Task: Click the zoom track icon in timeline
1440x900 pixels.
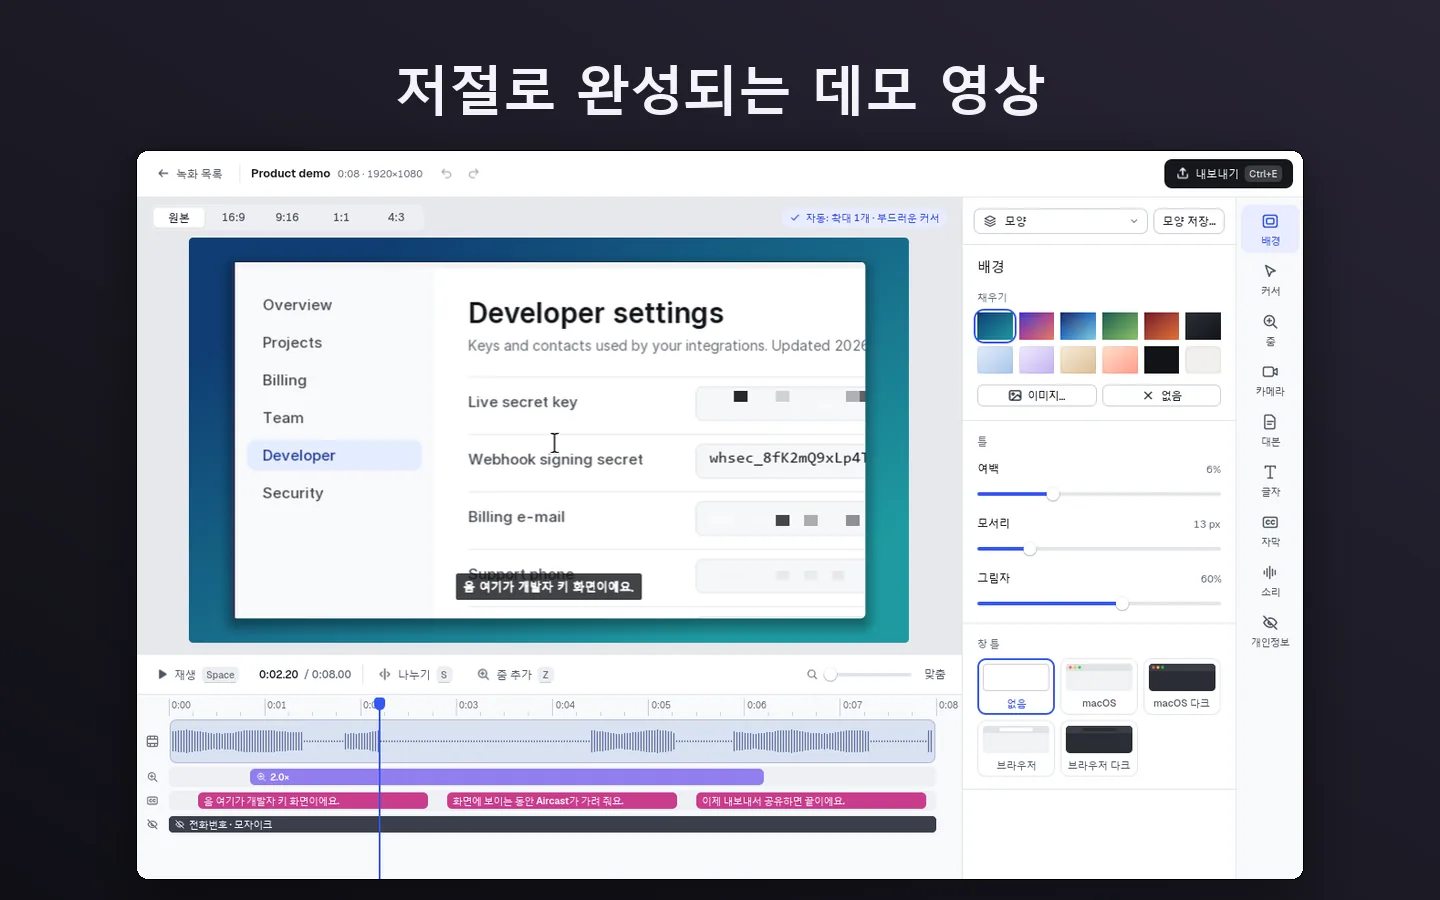Action: pos(153,777)
